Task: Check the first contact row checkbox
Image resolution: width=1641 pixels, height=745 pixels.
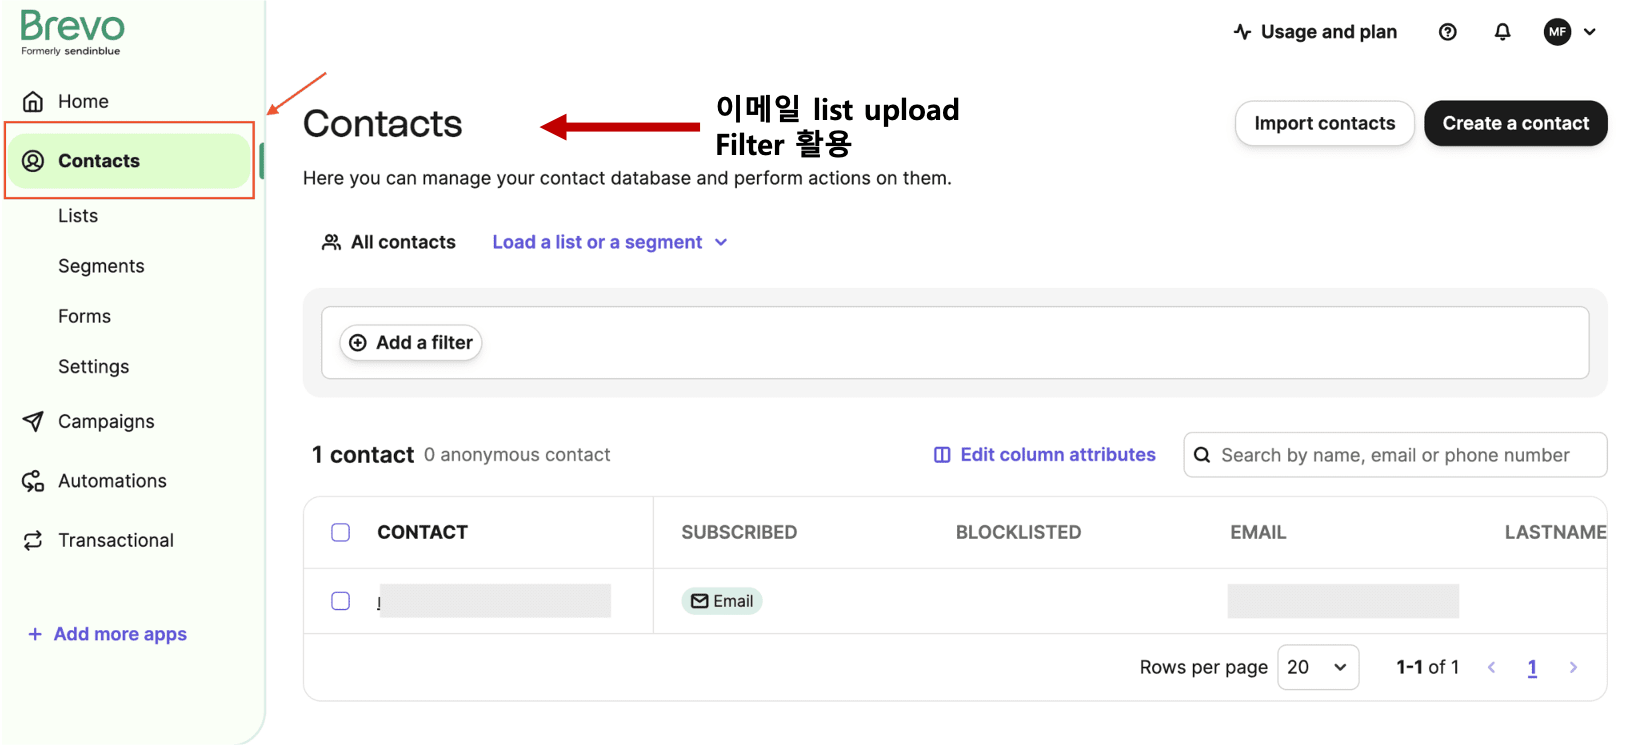Action: click(x=341, y=601)
